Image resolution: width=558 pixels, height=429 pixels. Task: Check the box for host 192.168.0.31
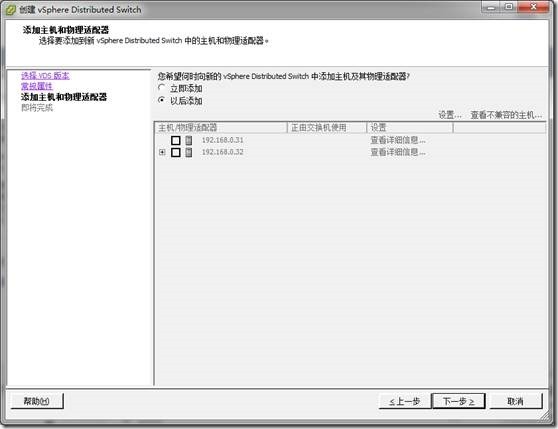coord(175,140)
